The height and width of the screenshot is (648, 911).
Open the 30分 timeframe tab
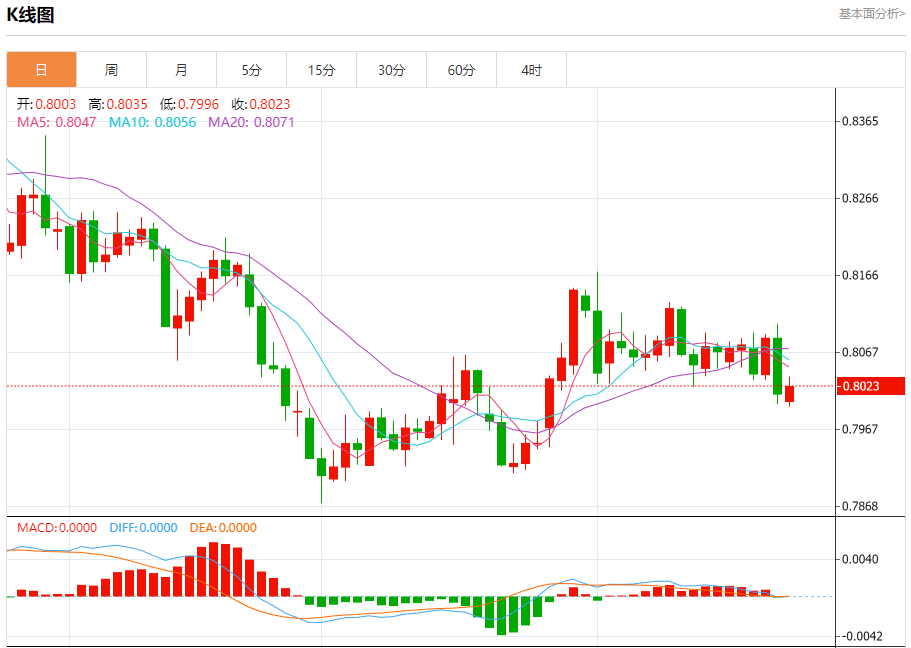(392, 70)
